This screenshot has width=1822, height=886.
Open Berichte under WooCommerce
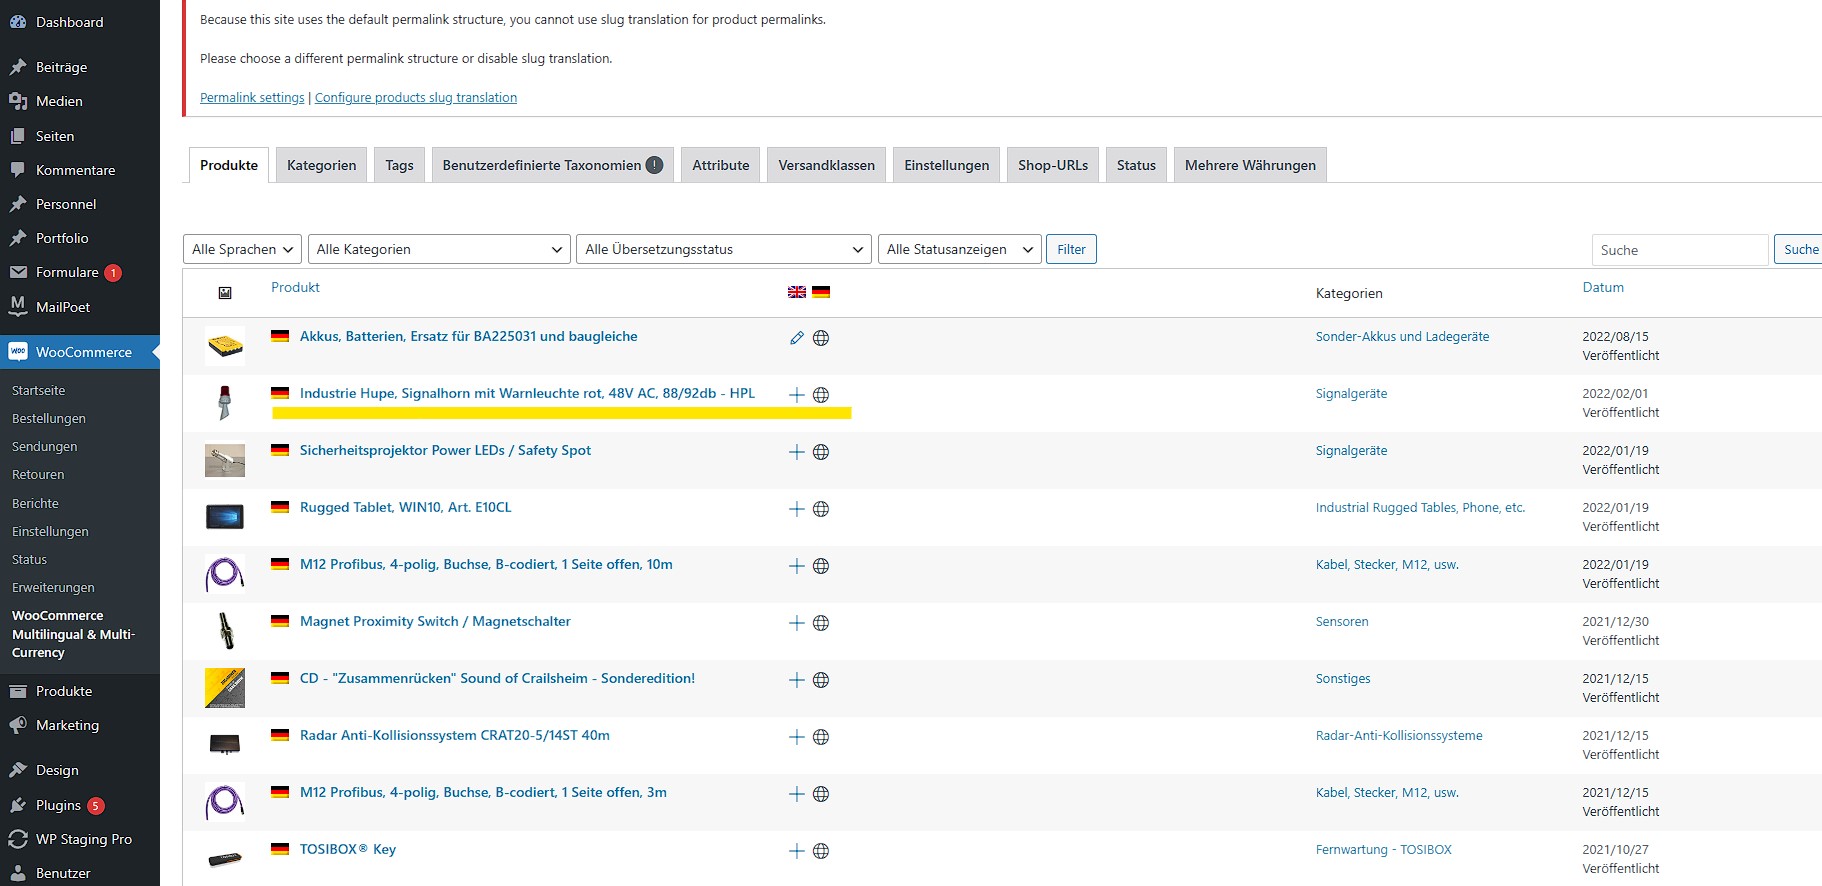point(36,503)
